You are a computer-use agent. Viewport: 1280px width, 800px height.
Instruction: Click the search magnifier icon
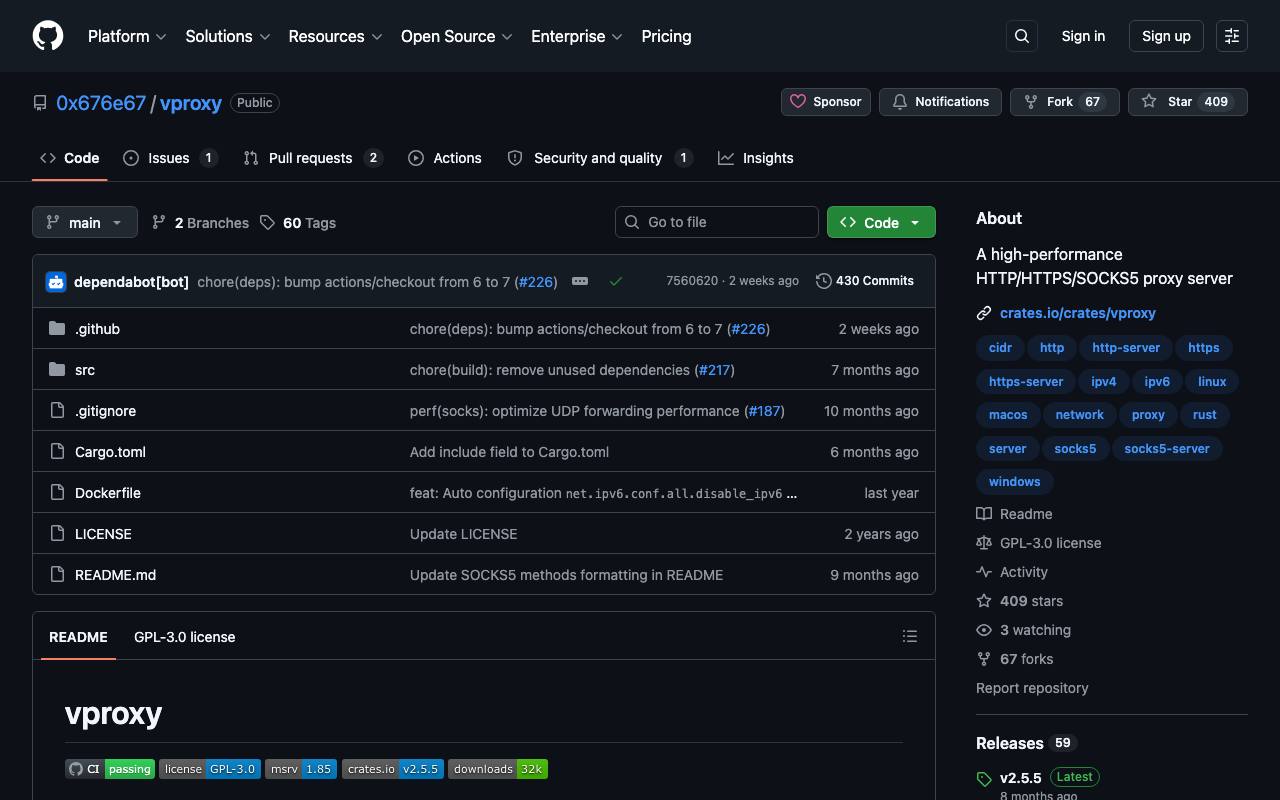pos(1022,36)
